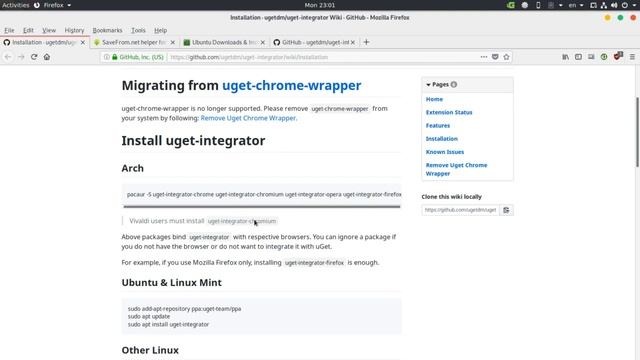Open the Edit menu

coord(28,30)
